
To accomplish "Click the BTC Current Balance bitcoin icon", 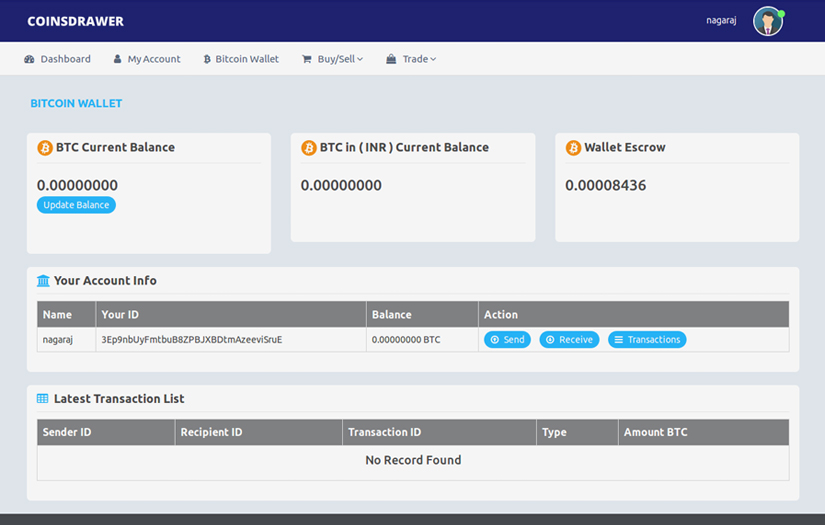I will tap(45, 148).
